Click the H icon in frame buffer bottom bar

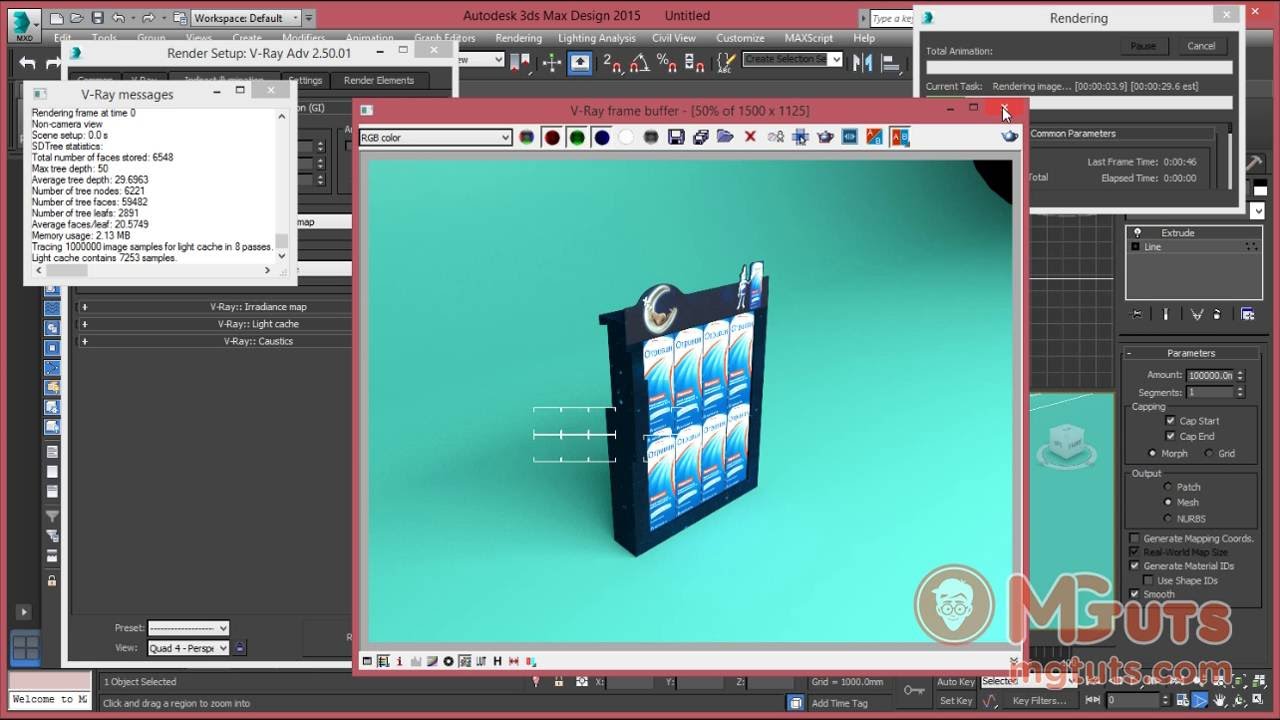(x=497, y=661)
